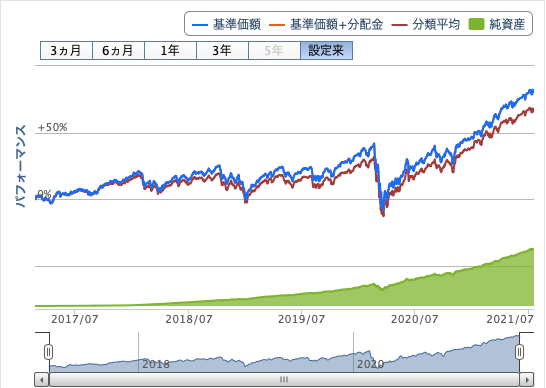Click the right range slider handle
This screenshot has height=388, width=546.
(x=519, y=352)
